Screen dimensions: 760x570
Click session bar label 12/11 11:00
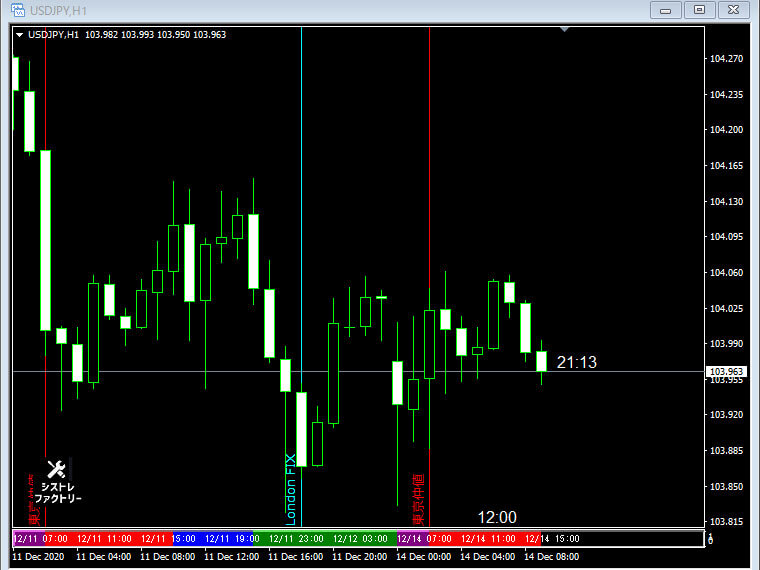point(104,538)
